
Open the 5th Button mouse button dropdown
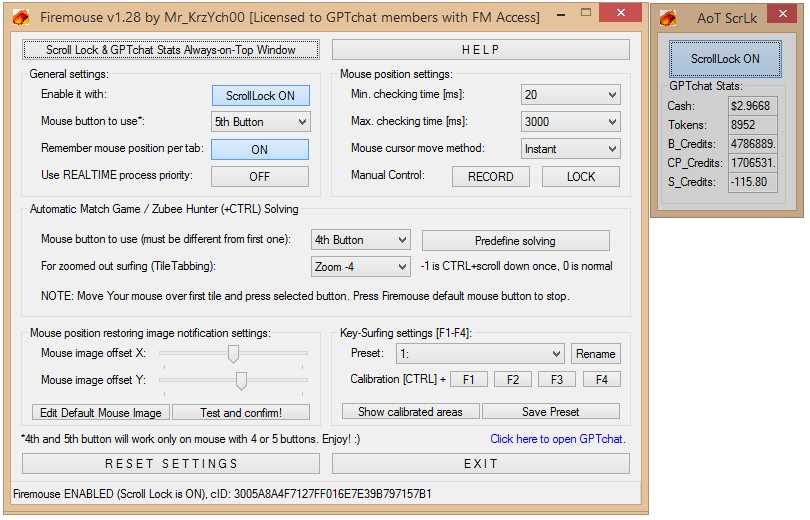[x=260, y=122]
